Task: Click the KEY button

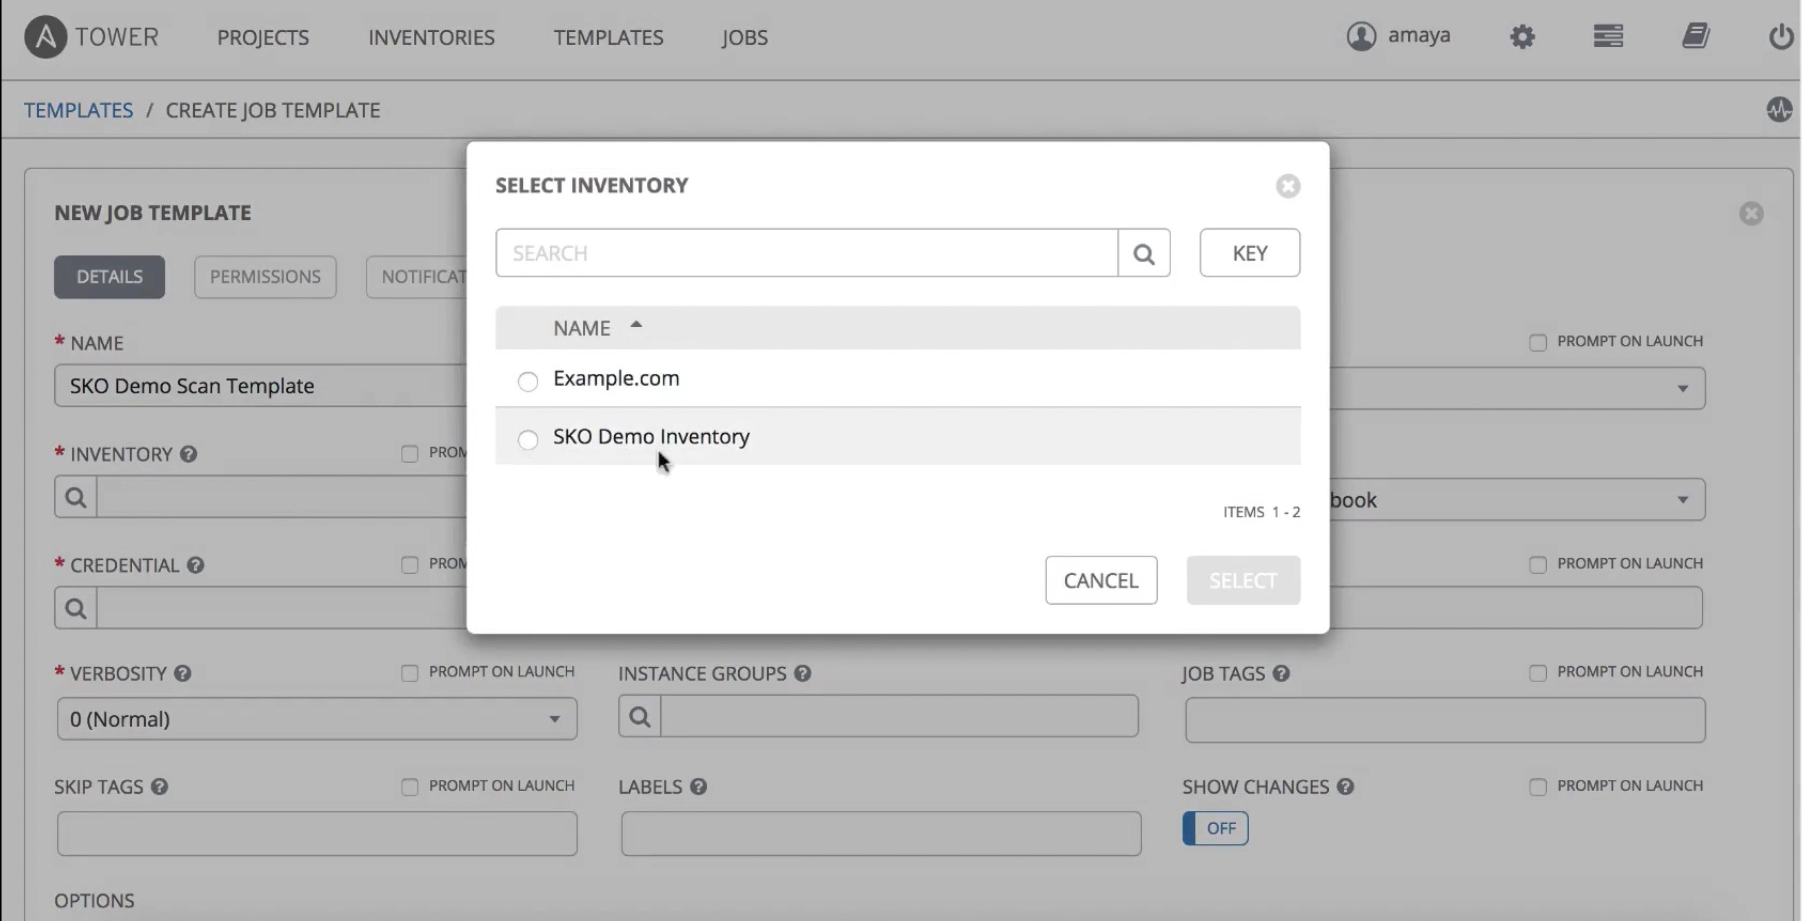Action: [1249, 254]
